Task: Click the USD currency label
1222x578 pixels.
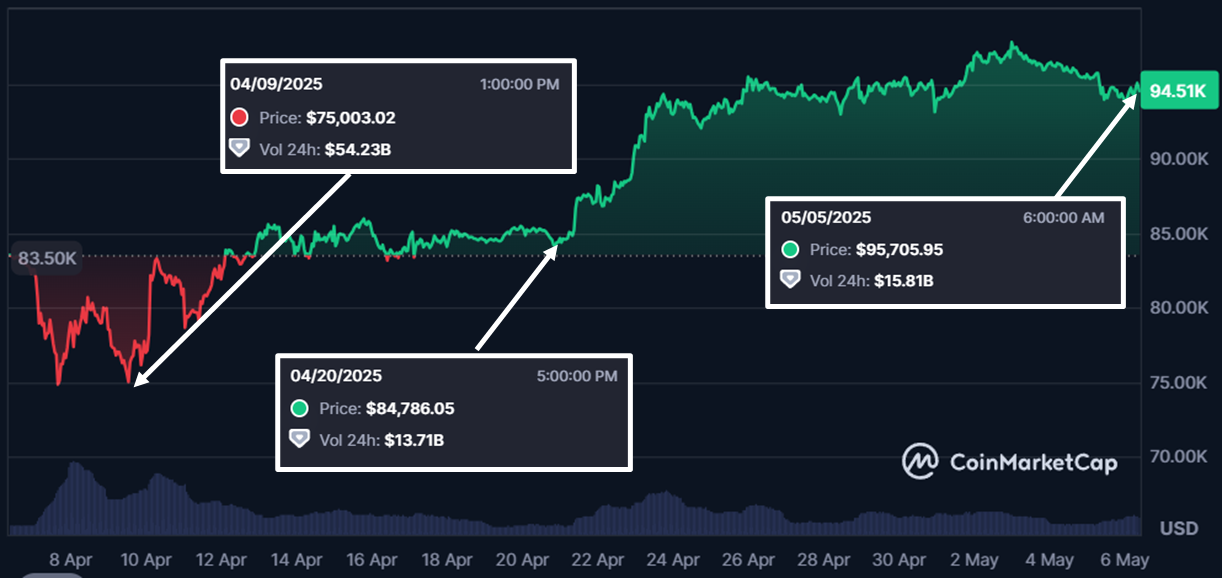Action: [1179, 528]
